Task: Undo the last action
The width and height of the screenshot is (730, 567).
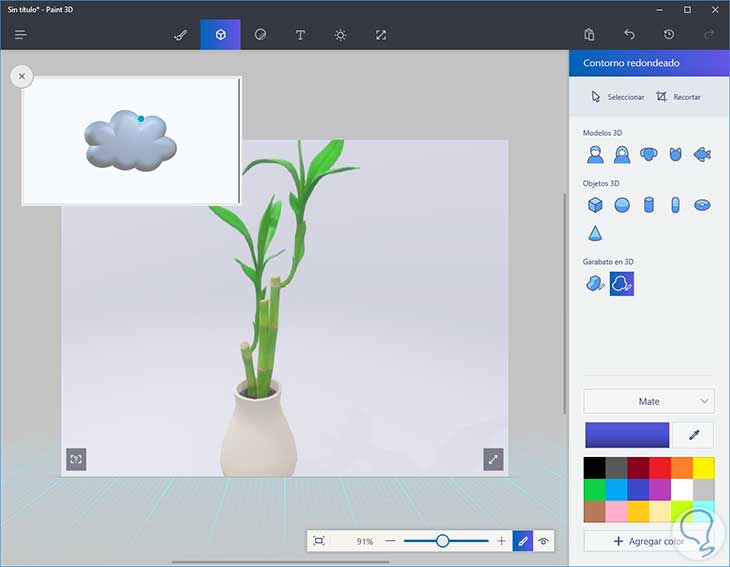Action: [629, 34]
